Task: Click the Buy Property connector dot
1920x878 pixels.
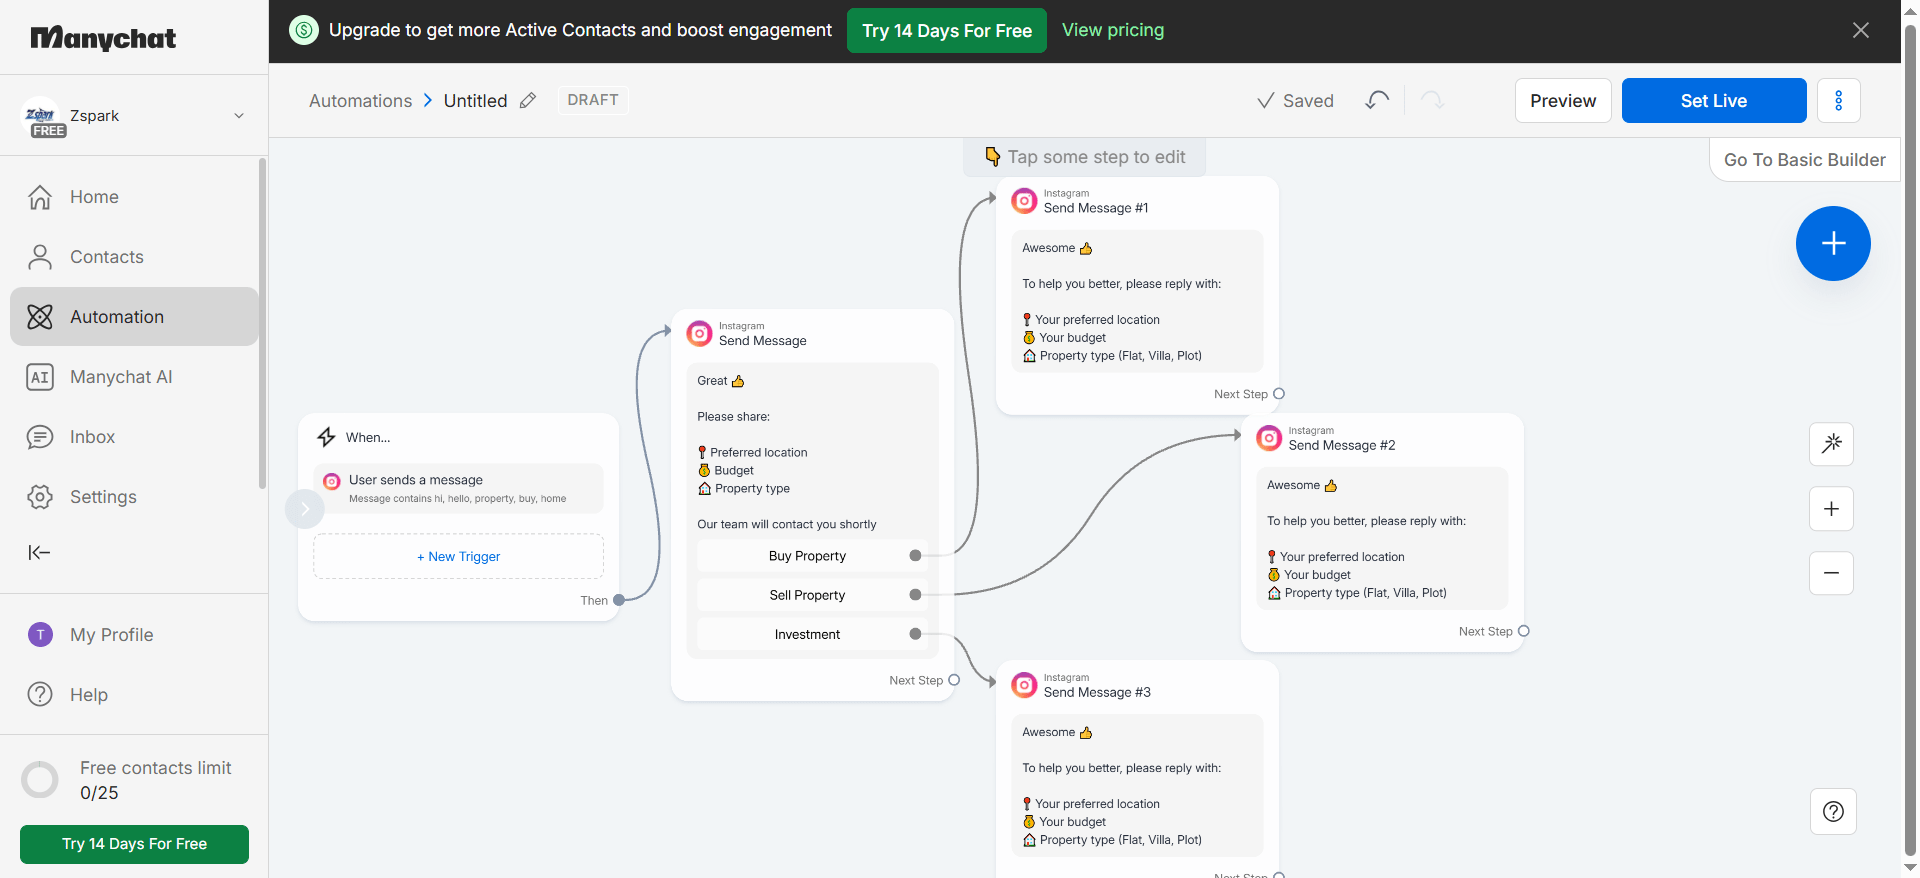Action: point(915,556)
